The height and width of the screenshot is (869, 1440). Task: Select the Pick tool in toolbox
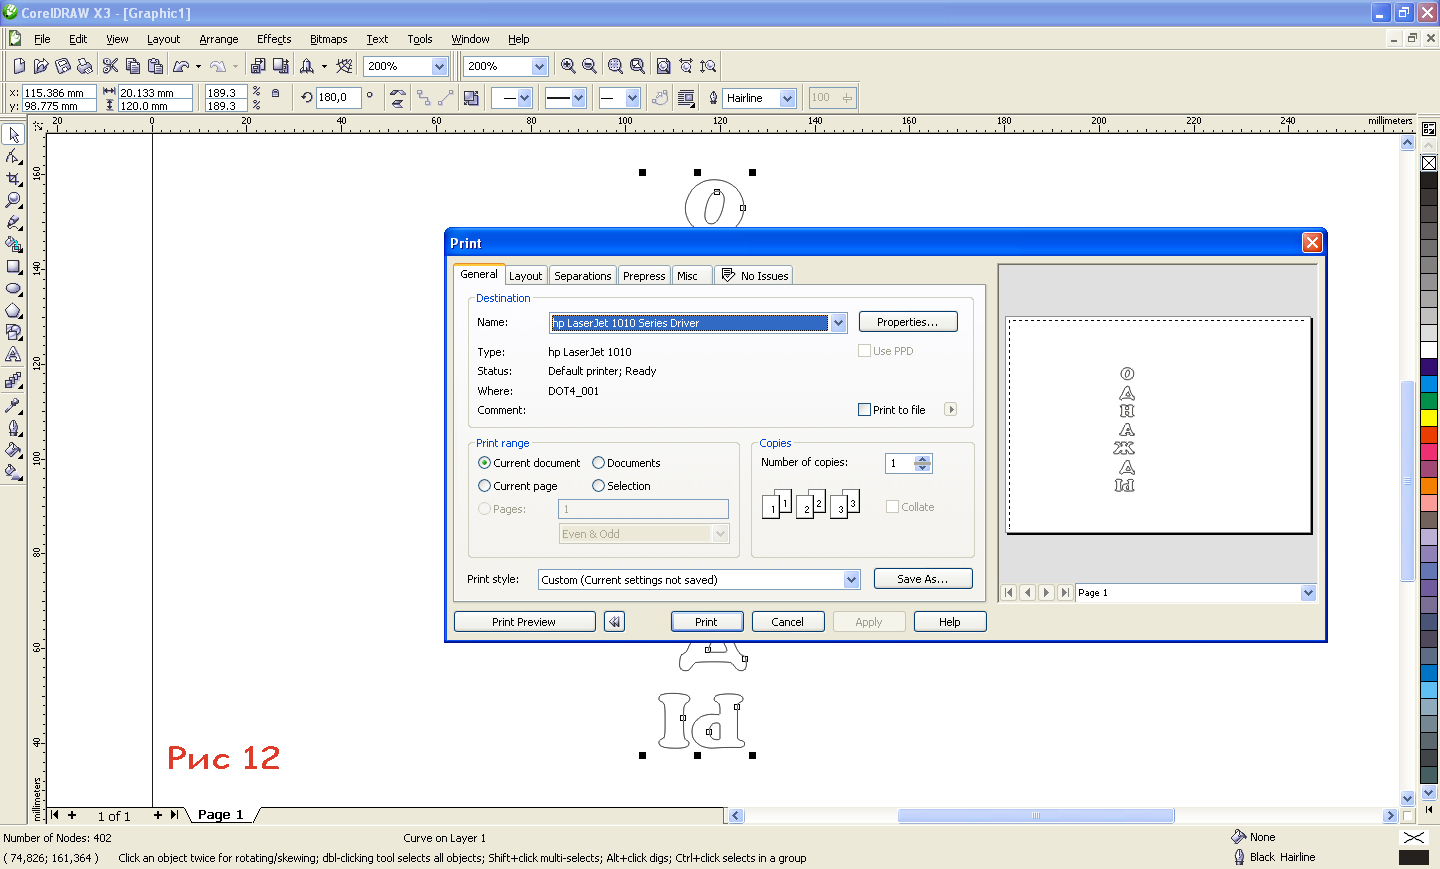coord(13,134)
